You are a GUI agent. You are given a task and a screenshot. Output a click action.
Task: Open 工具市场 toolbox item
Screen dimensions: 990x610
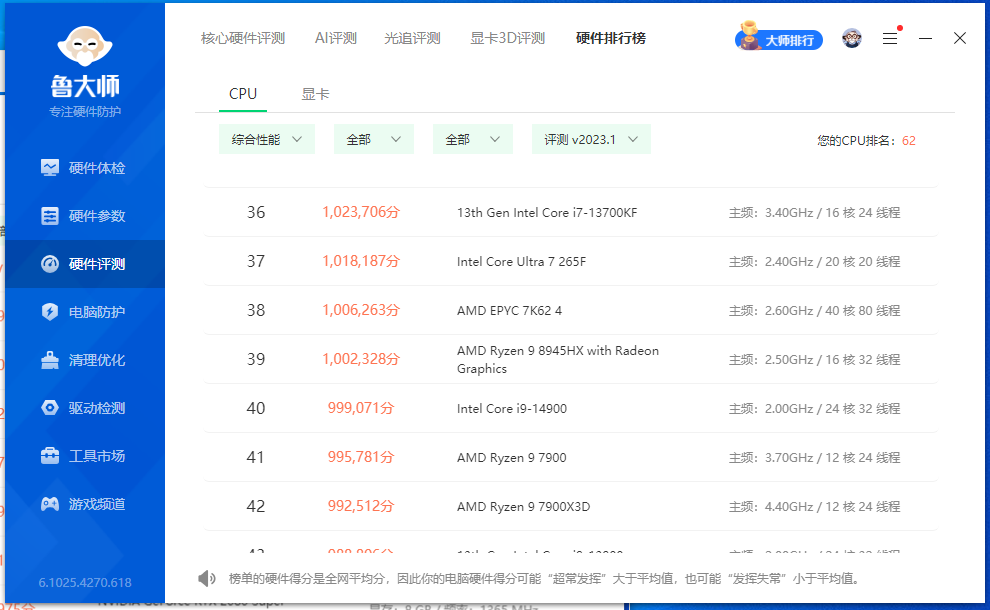coord(85,456)
